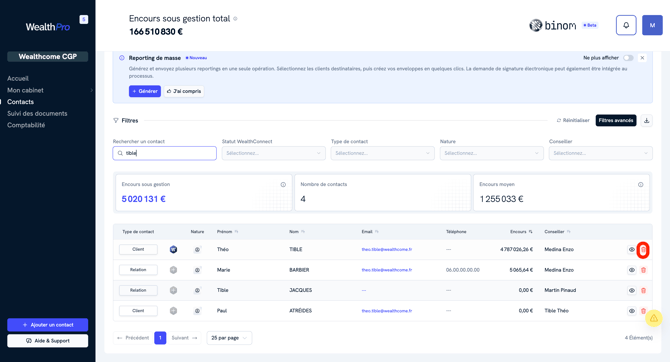Click the phone number 06.00.00.00.00
Screen dimensions: 670x362
point(463,270)
